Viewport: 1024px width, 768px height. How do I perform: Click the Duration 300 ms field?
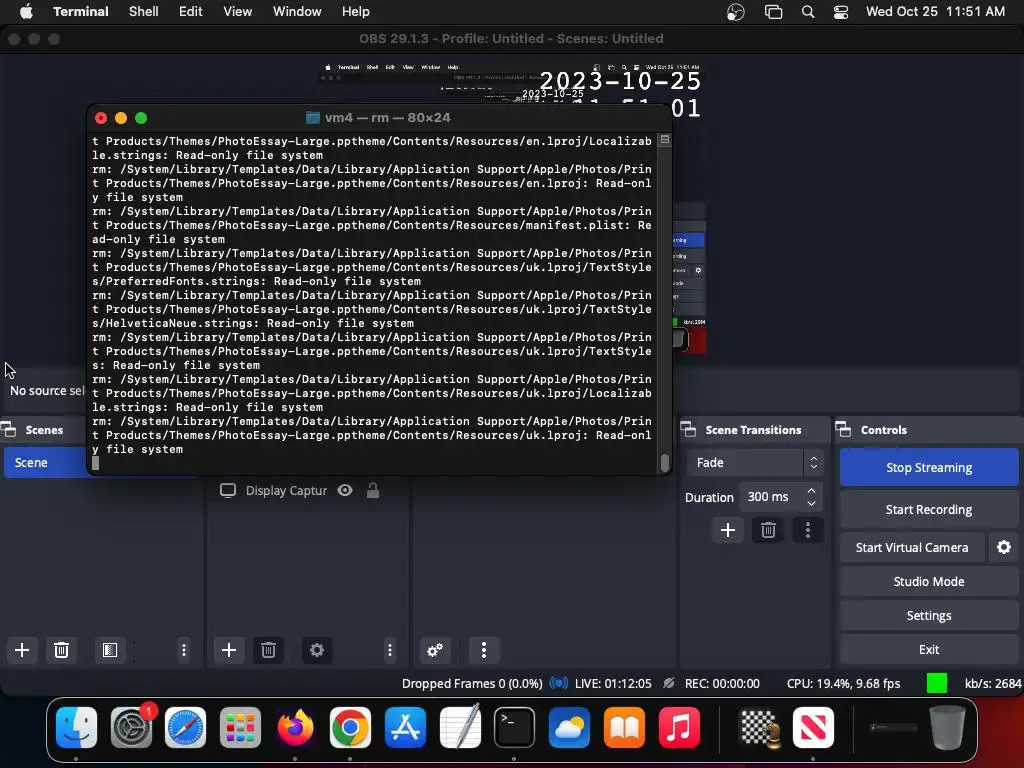point(771,497)
